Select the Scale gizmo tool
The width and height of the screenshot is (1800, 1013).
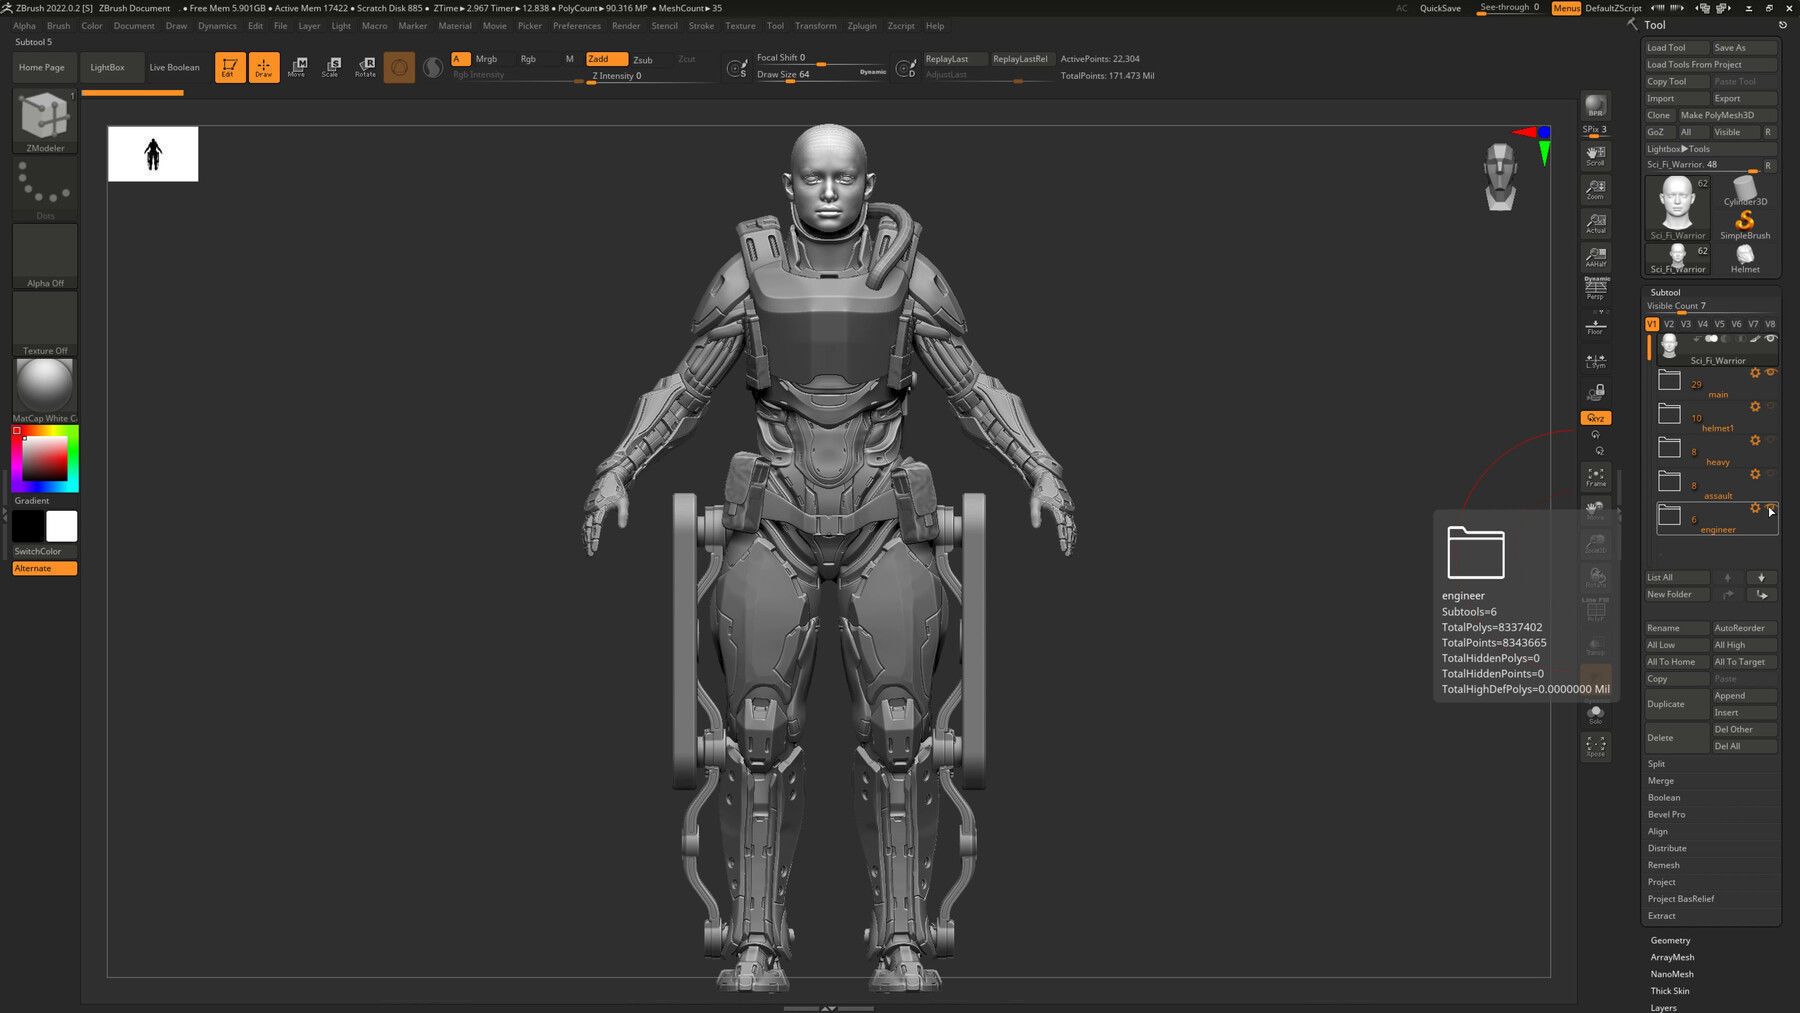coord(331,67)
